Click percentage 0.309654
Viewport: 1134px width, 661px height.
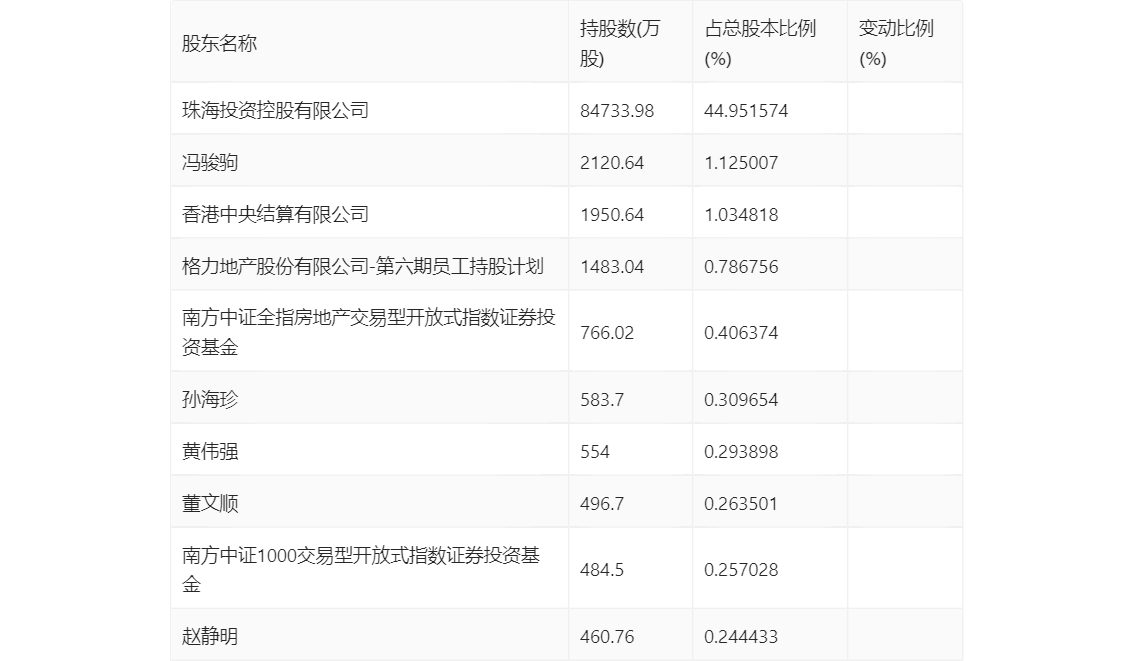[x=741, y=400]
